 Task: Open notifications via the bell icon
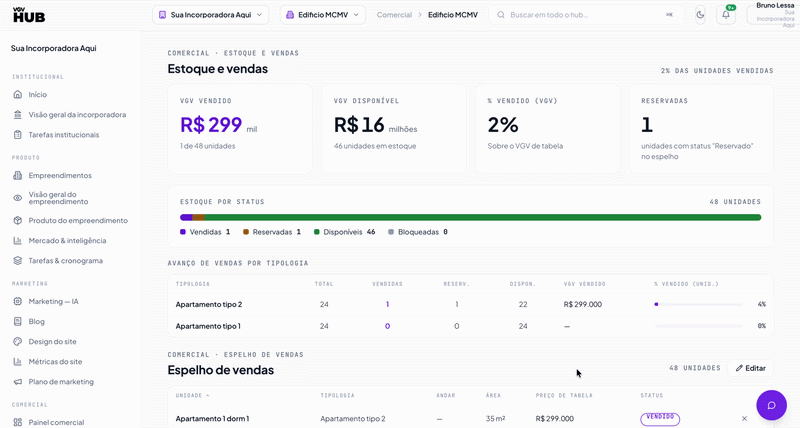(726, 15)
